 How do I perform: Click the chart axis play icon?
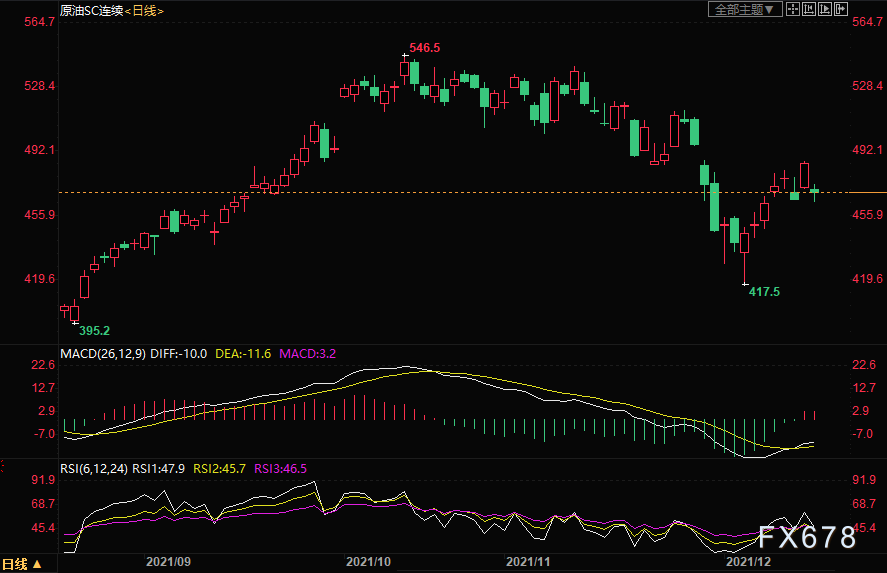(x=825, y=9)
